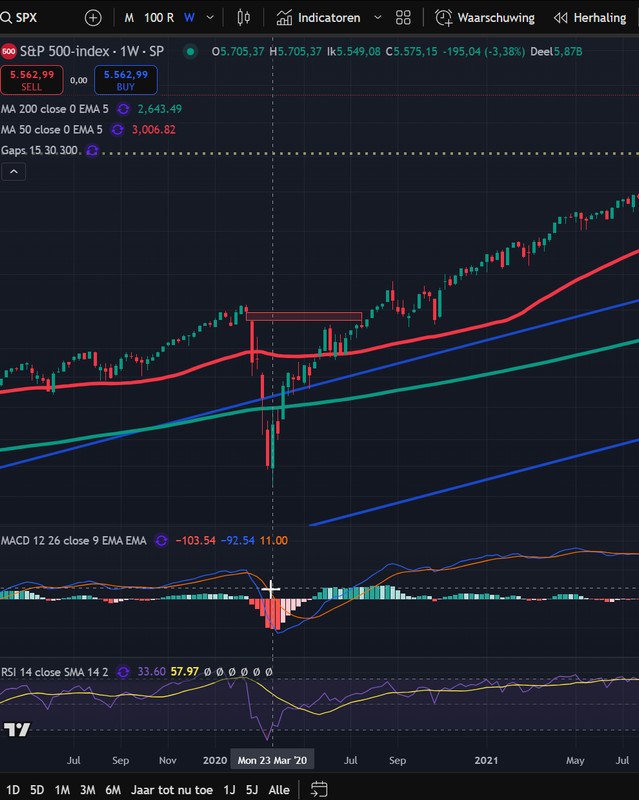Click the Gaps indicator refresh icon
639x800 pixels.
[92, 151]
